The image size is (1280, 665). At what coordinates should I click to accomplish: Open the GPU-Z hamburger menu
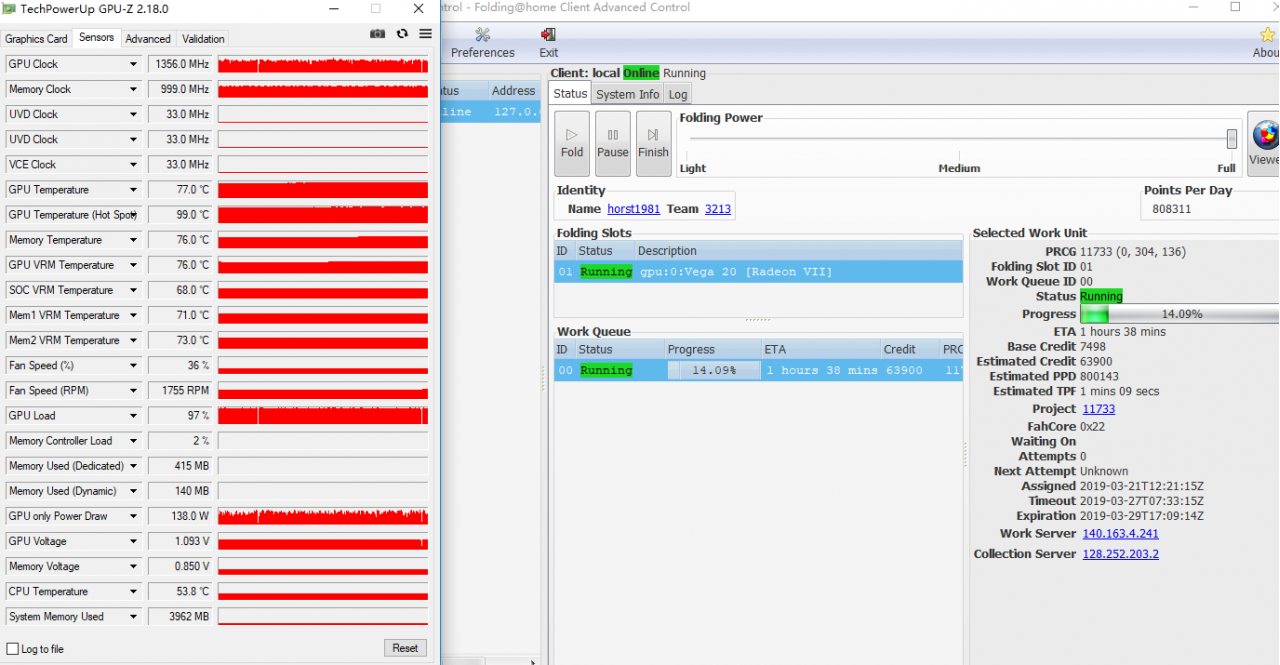425,33
